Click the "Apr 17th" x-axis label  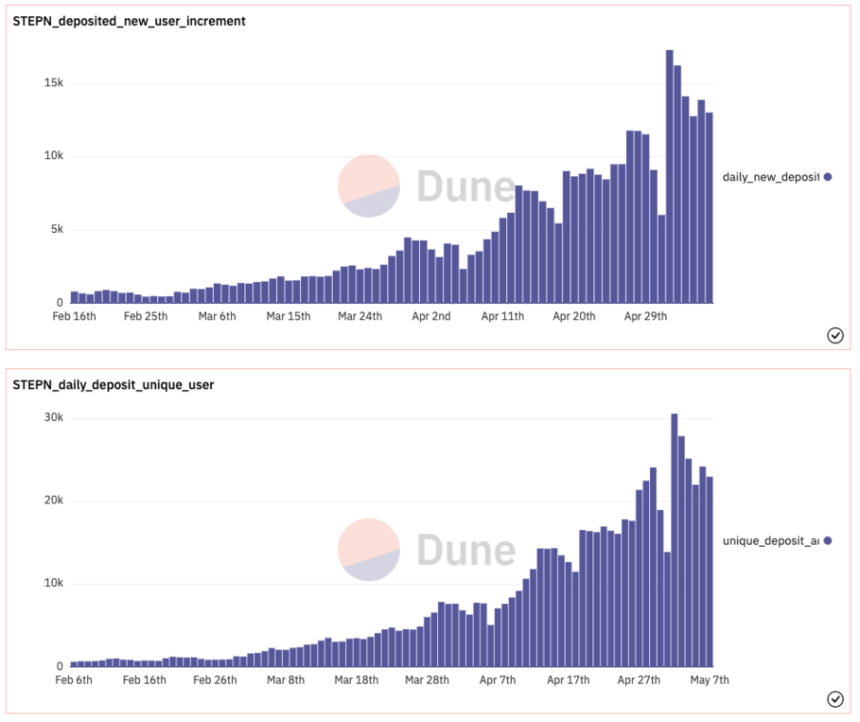(x=568, y=680)
